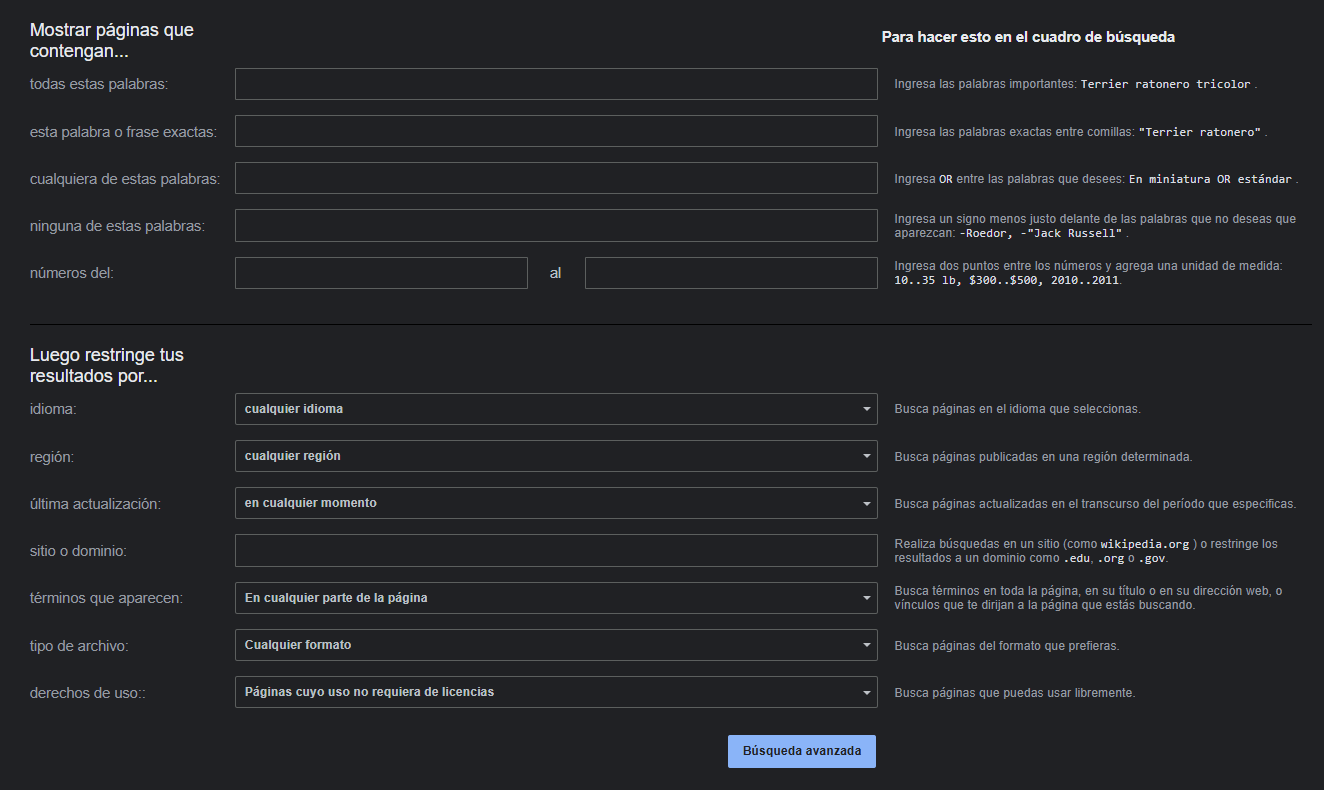
Task: Click the arrow on 'términos que aparecen' dropdown
Action: (866, 598)
